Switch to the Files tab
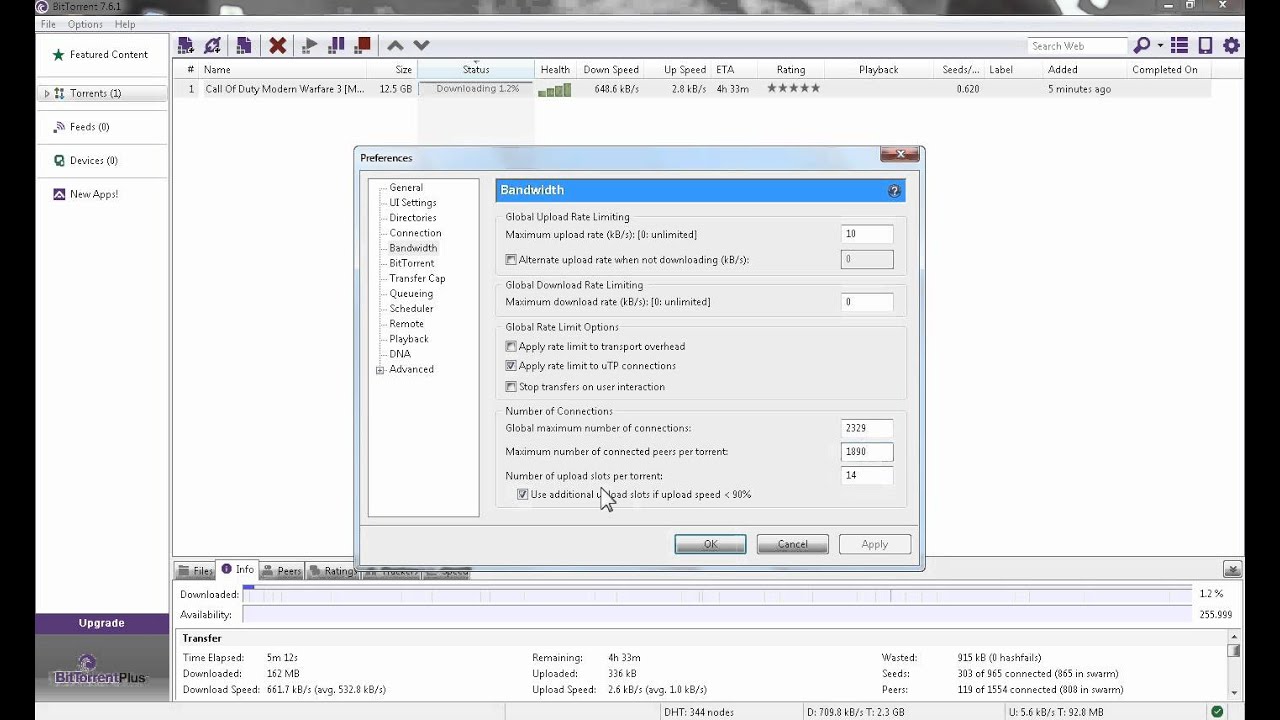Viewport: 1280px width, 720px height. click(195, 571)
